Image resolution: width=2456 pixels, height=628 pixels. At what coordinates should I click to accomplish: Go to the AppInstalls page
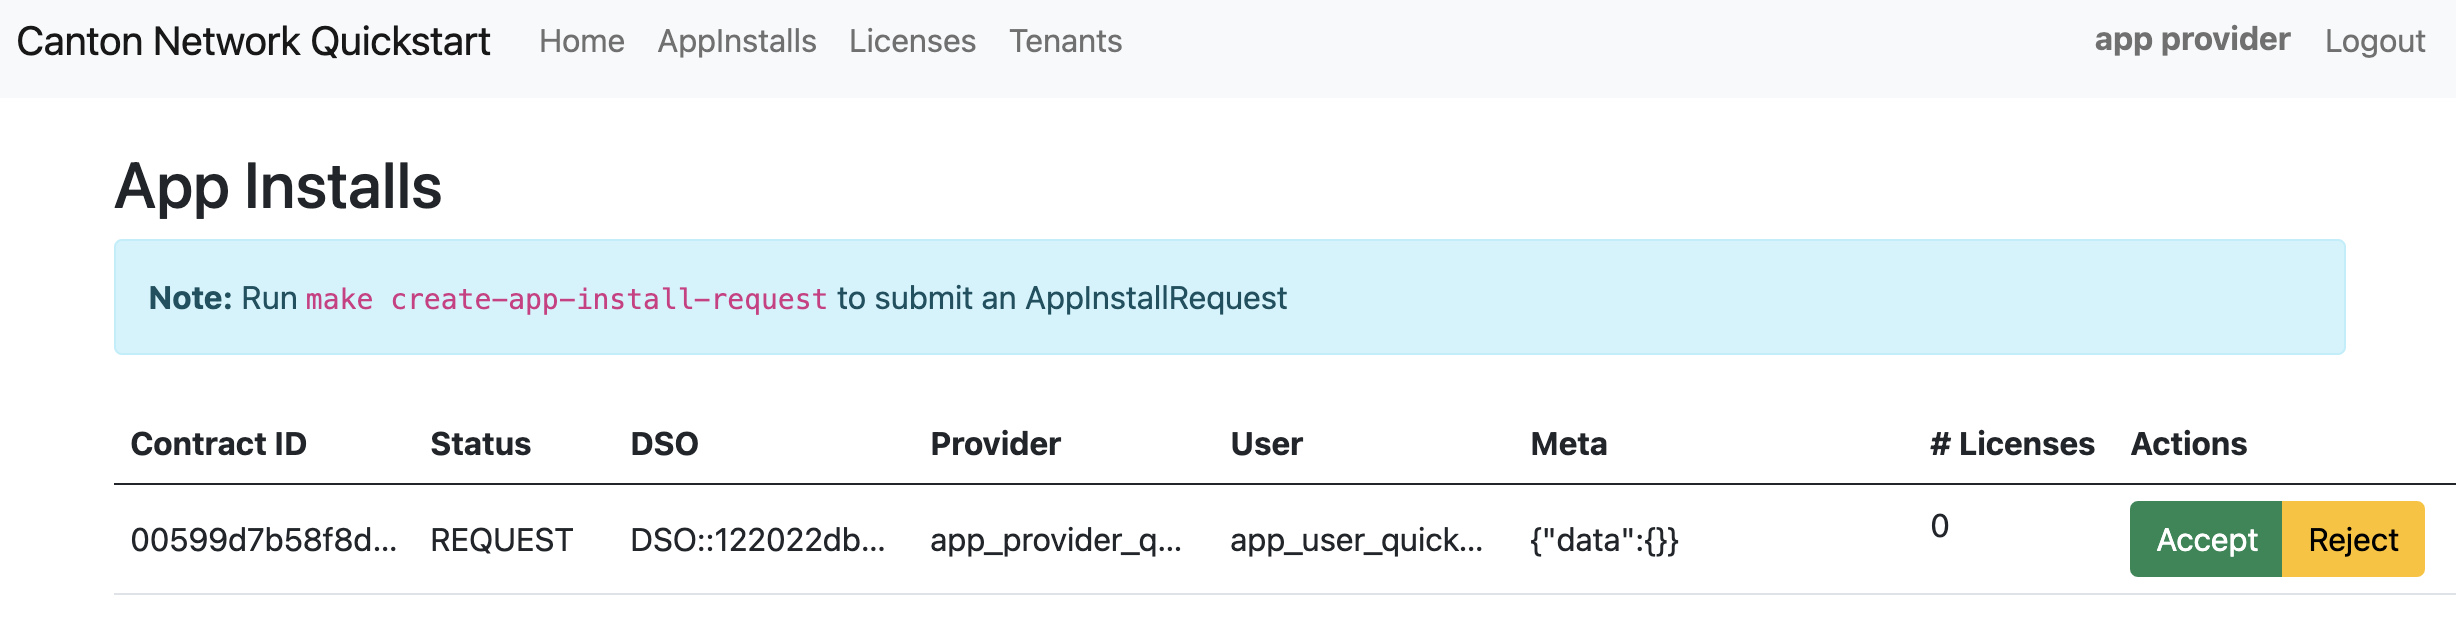click(x=737, y=41)
